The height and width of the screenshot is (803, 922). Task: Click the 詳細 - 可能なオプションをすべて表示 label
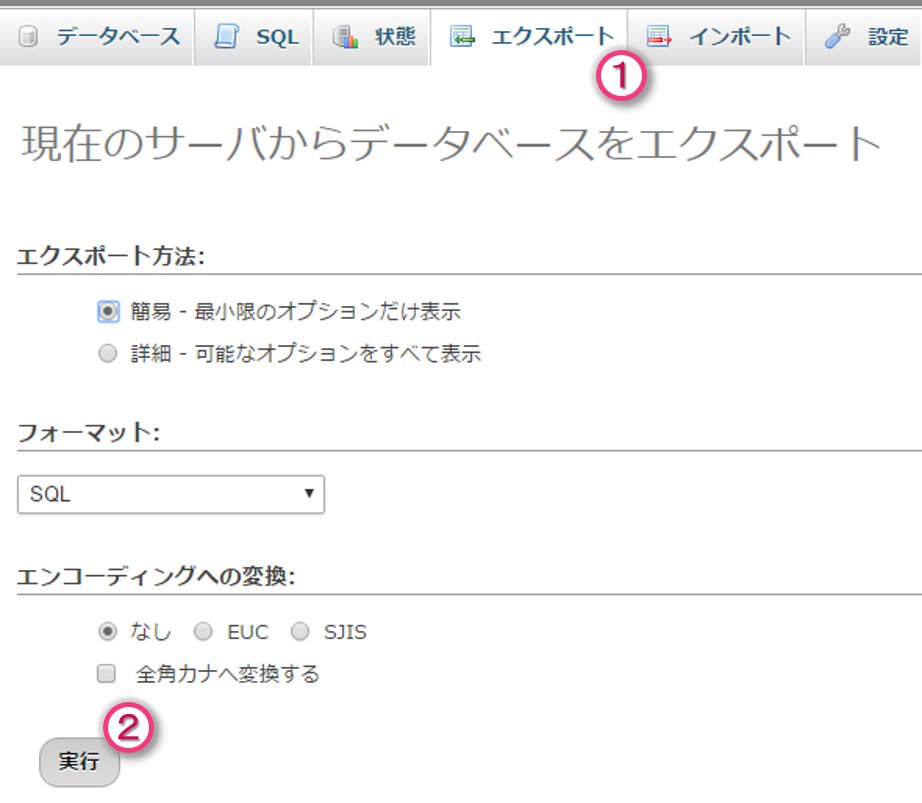(306, 354)
